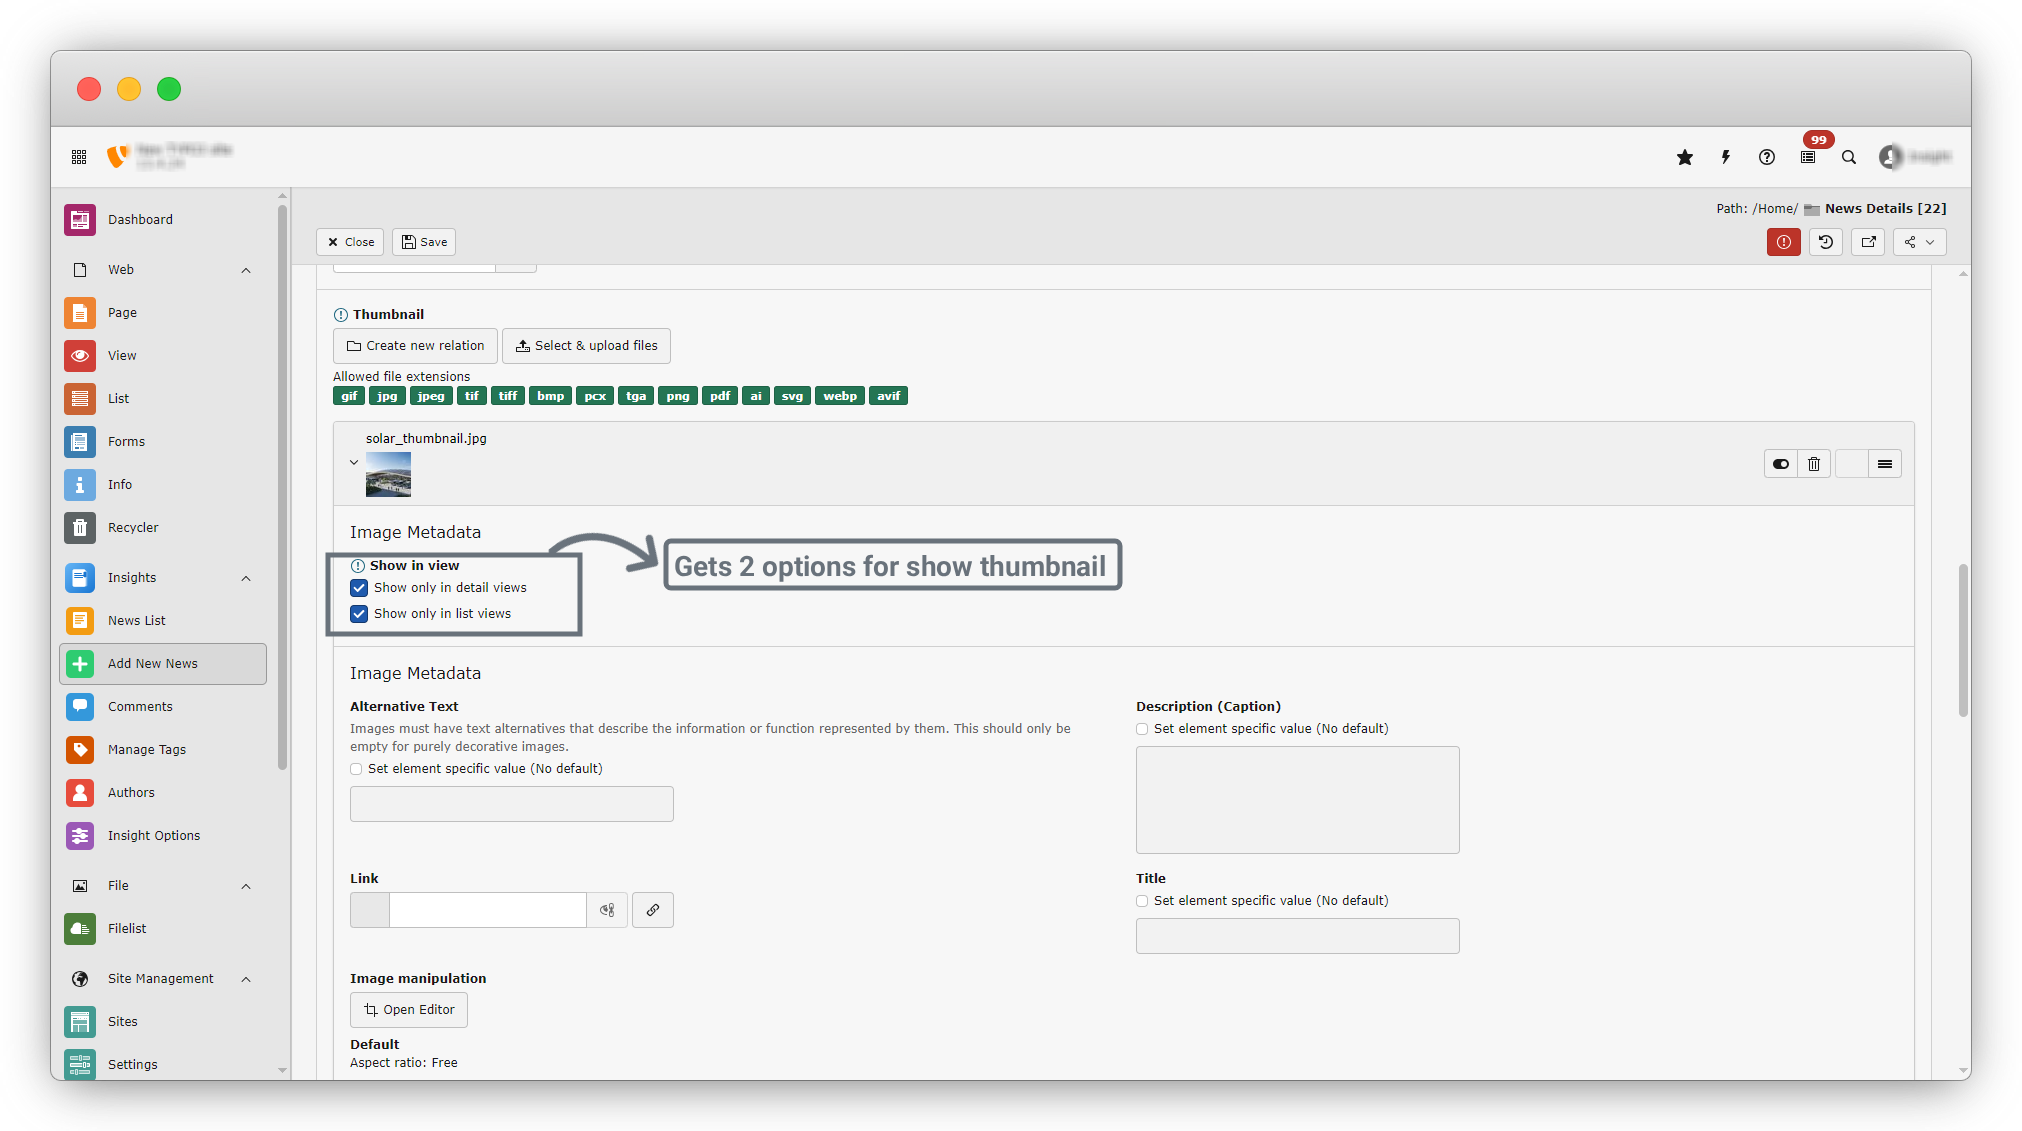Open the search magnifier in top bar
2022x1131 pixels.
(1849, 157)
